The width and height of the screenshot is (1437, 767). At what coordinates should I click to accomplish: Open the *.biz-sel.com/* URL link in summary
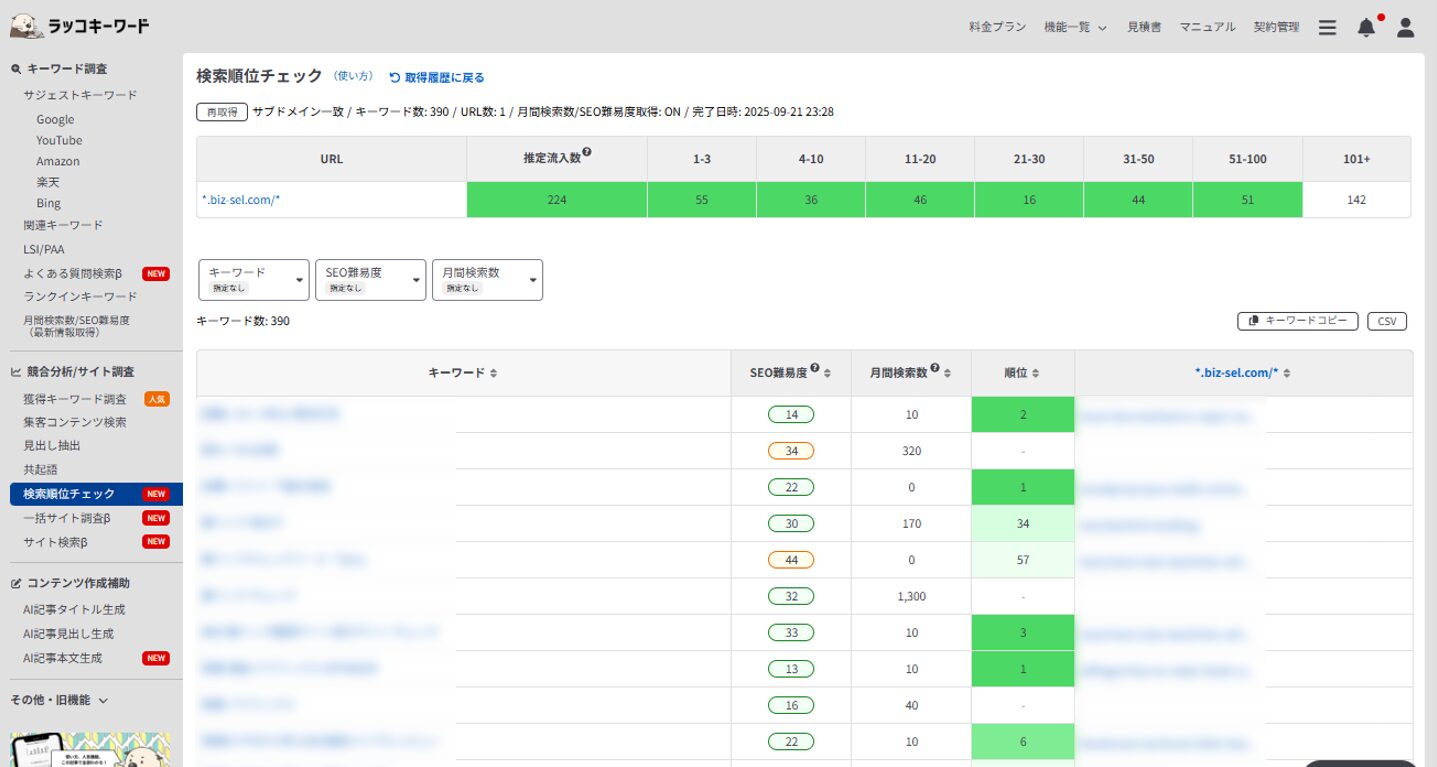241,200
